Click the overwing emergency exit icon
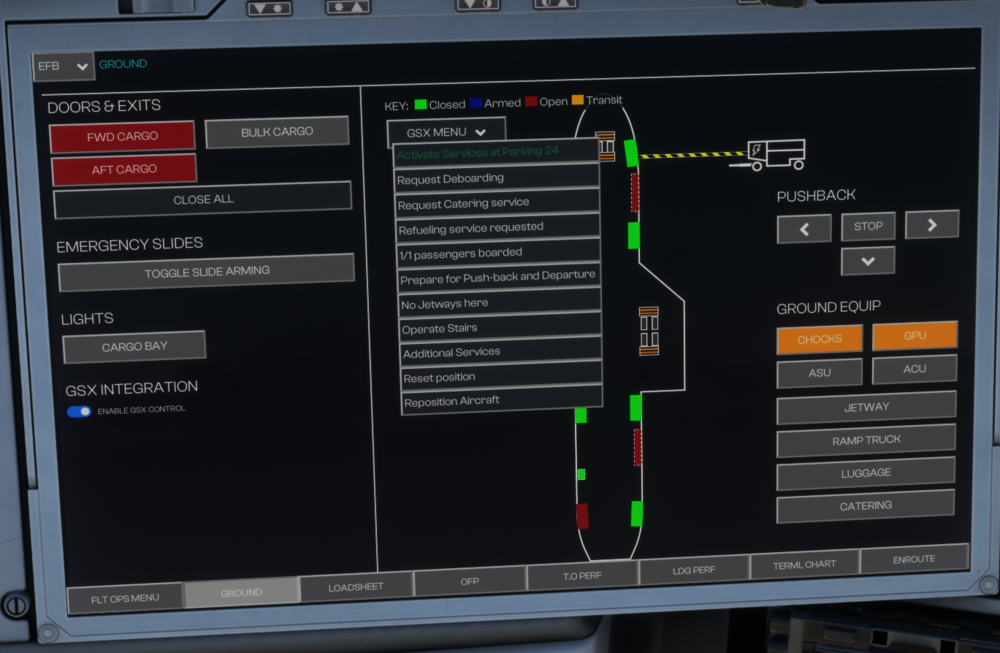 [x=650, y=331]
